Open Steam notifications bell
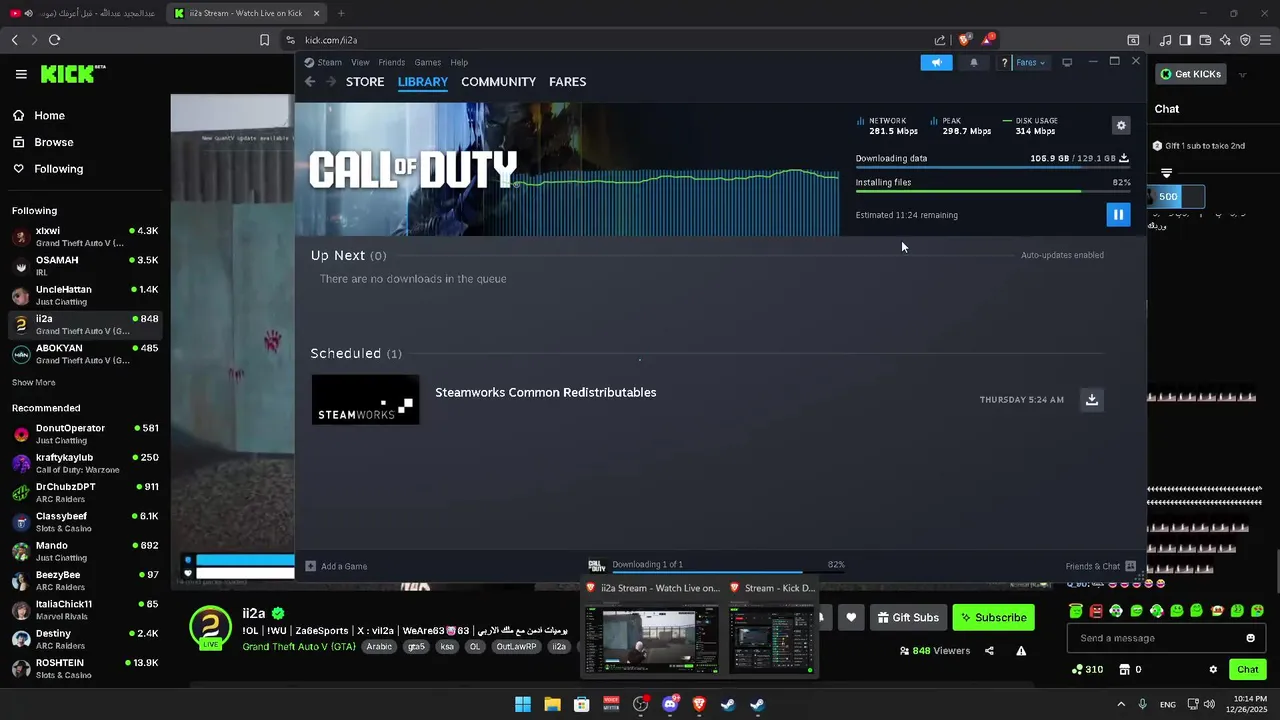The height and width of the screenshot is (720, 1280). [974, 62]
